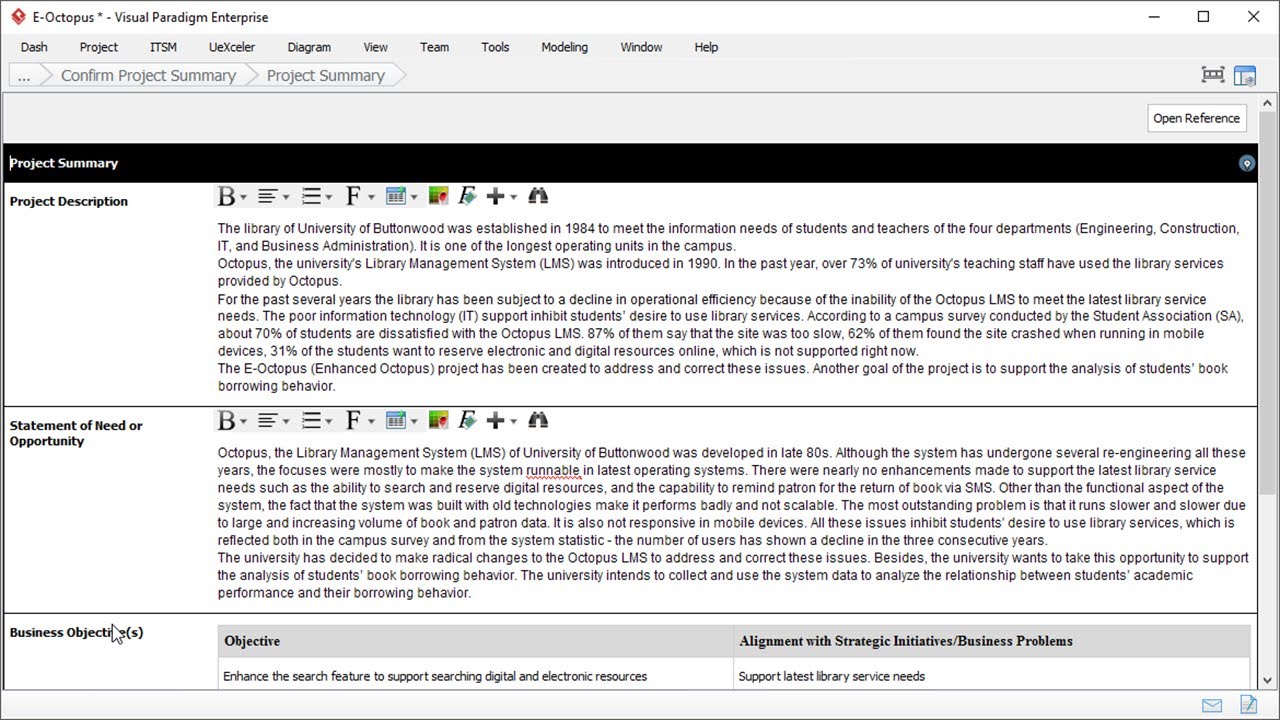
Task: Minimize the Visual Paradigm window
Action: point(1153,17)
